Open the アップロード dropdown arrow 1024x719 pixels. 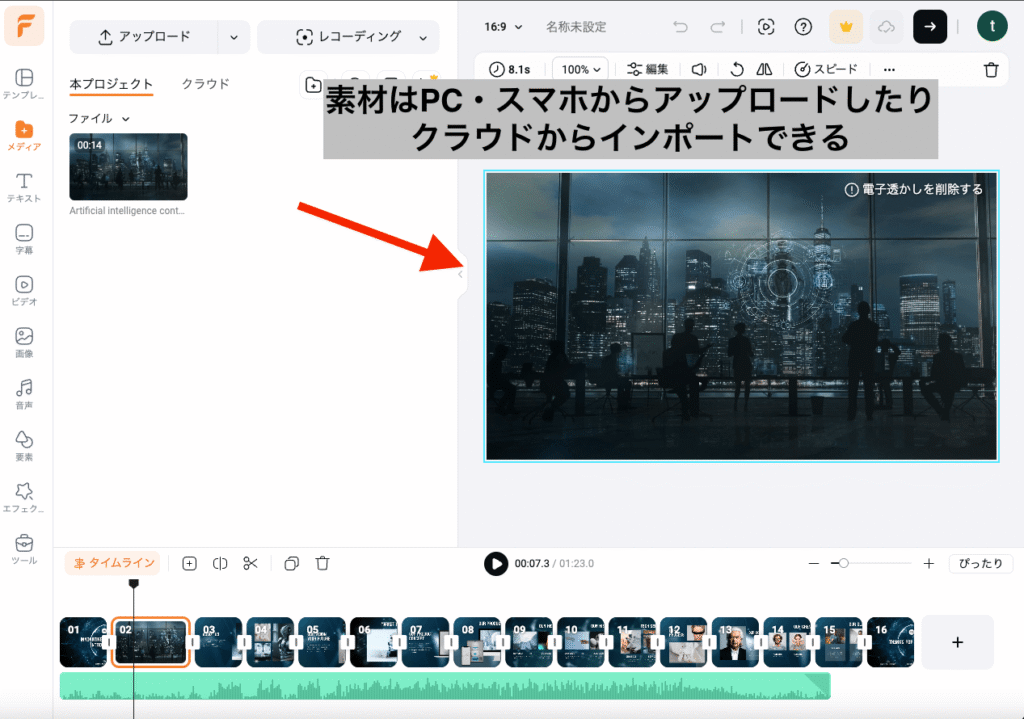(234, 37)
